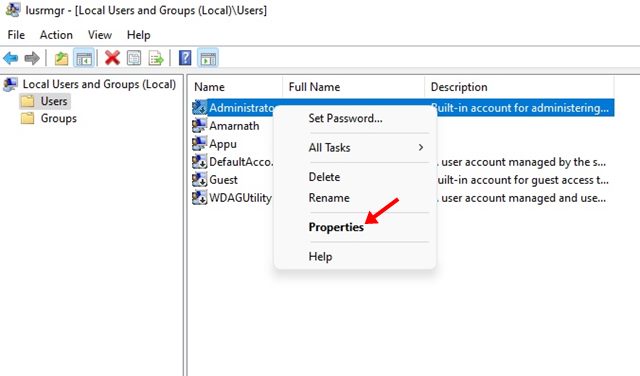The height and width of the screenshot is (376, 640).
Task: Click the lusrmgr title bar app icon
Action: pyautogui.click(x=13, y=10)
